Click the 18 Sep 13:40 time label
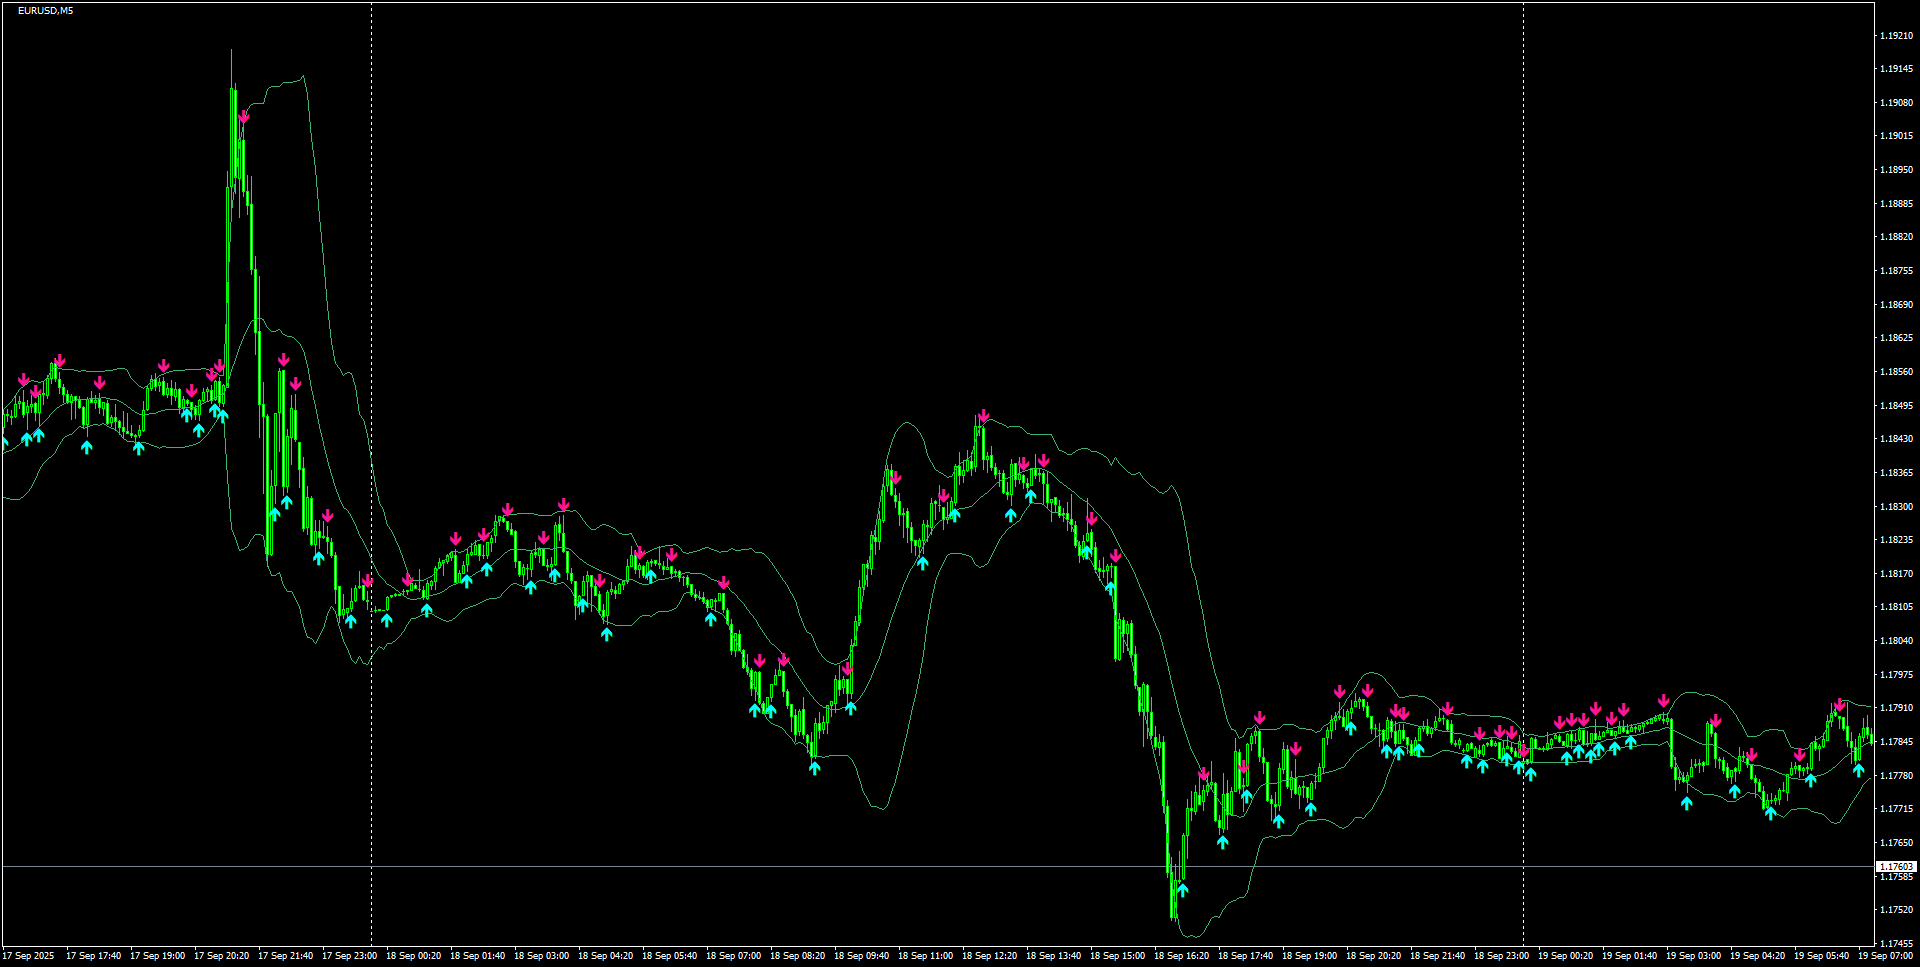 tap(1053, 956)
